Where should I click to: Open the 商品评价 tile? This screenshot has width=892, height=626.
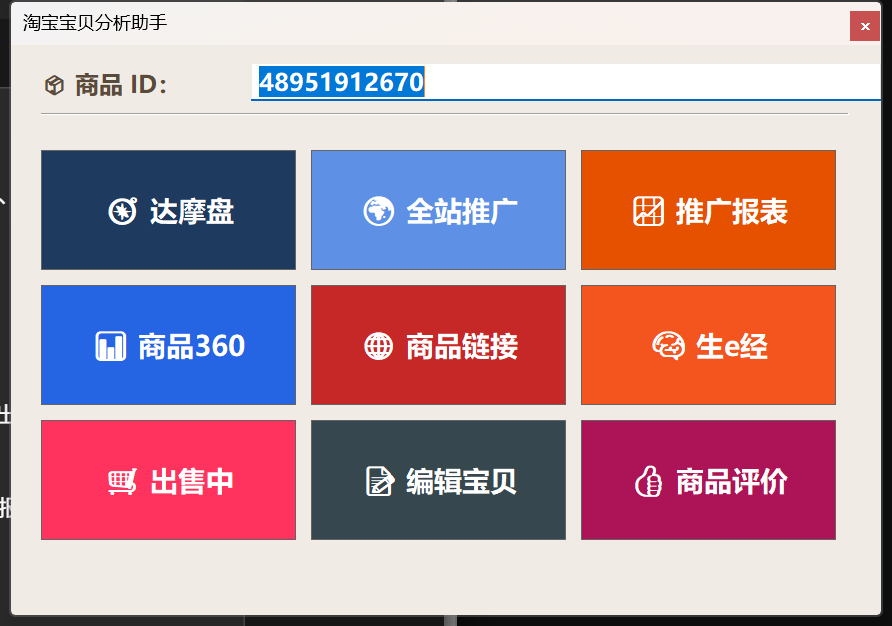[708, 480]
